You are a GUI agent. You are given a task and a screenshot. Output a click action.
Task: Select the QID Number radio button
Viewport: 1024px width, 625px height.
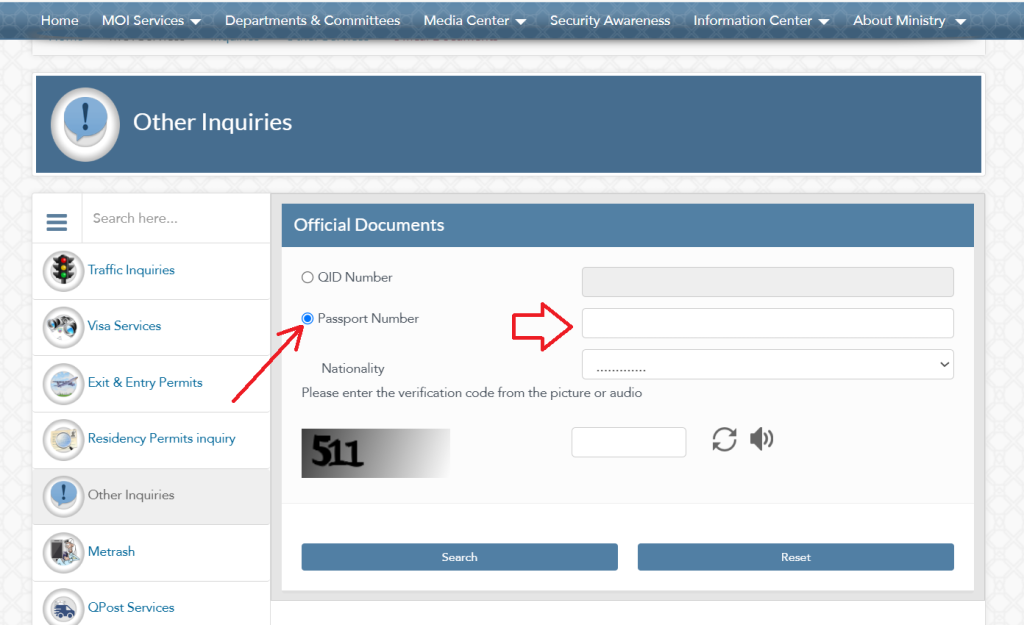308,278
